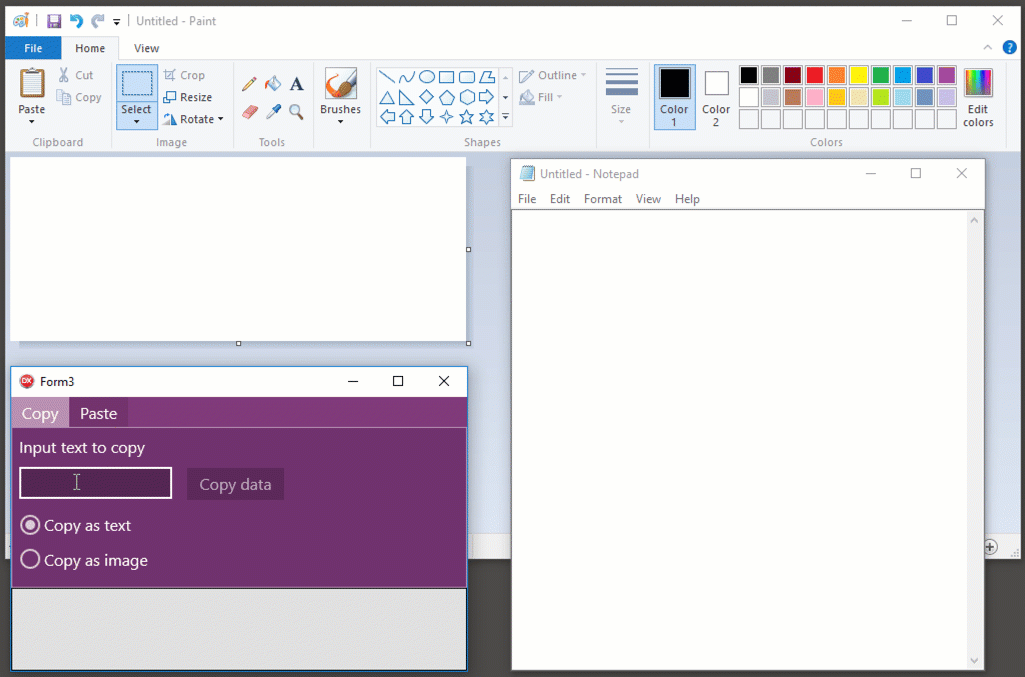The height and width of the screenshot is (677, 1025).
Task: Choose the Pentagon shape in Shapes gallery
Action: click(446, 97)
